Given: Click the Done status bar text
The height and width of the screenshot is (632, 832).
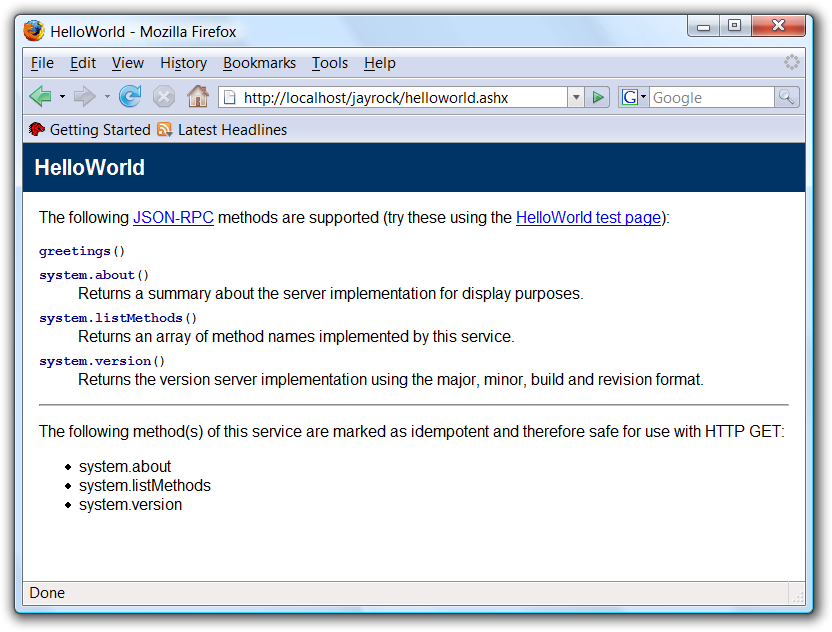Looking at the screenshot, I should click(47, 593).
